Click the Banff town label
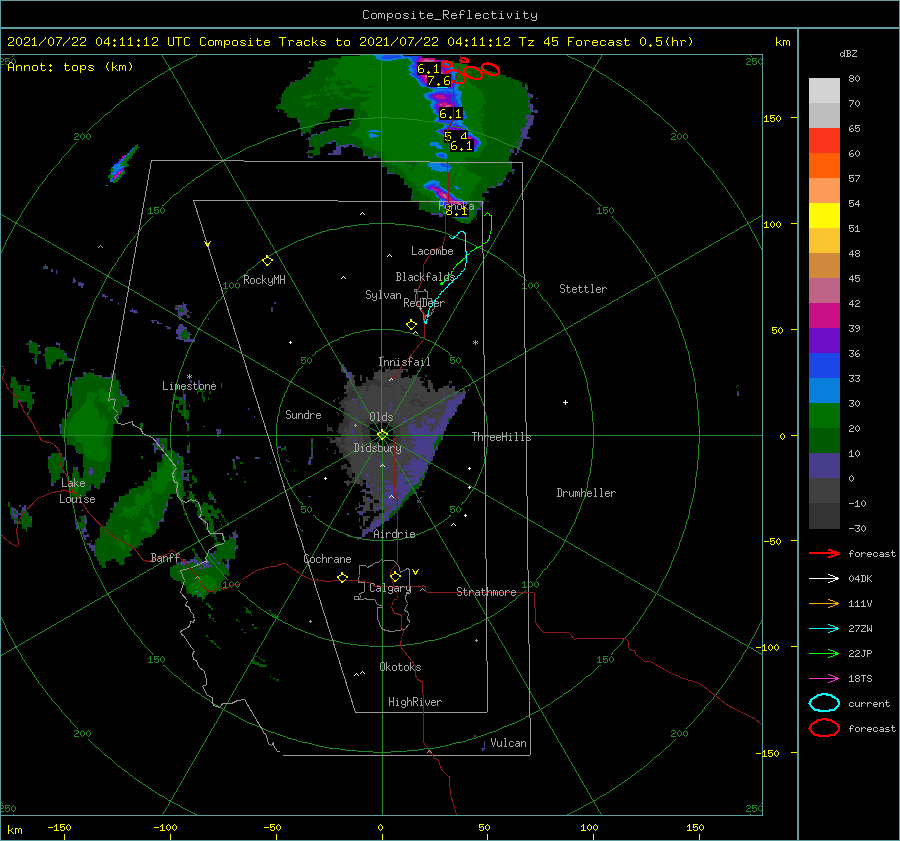This screenshot has width=900, height=841. (165, 557)
